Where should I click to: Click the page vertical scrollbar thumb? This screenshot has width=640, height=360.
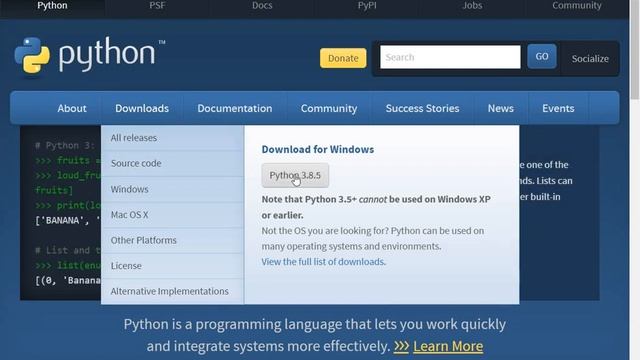coord(635,49)
